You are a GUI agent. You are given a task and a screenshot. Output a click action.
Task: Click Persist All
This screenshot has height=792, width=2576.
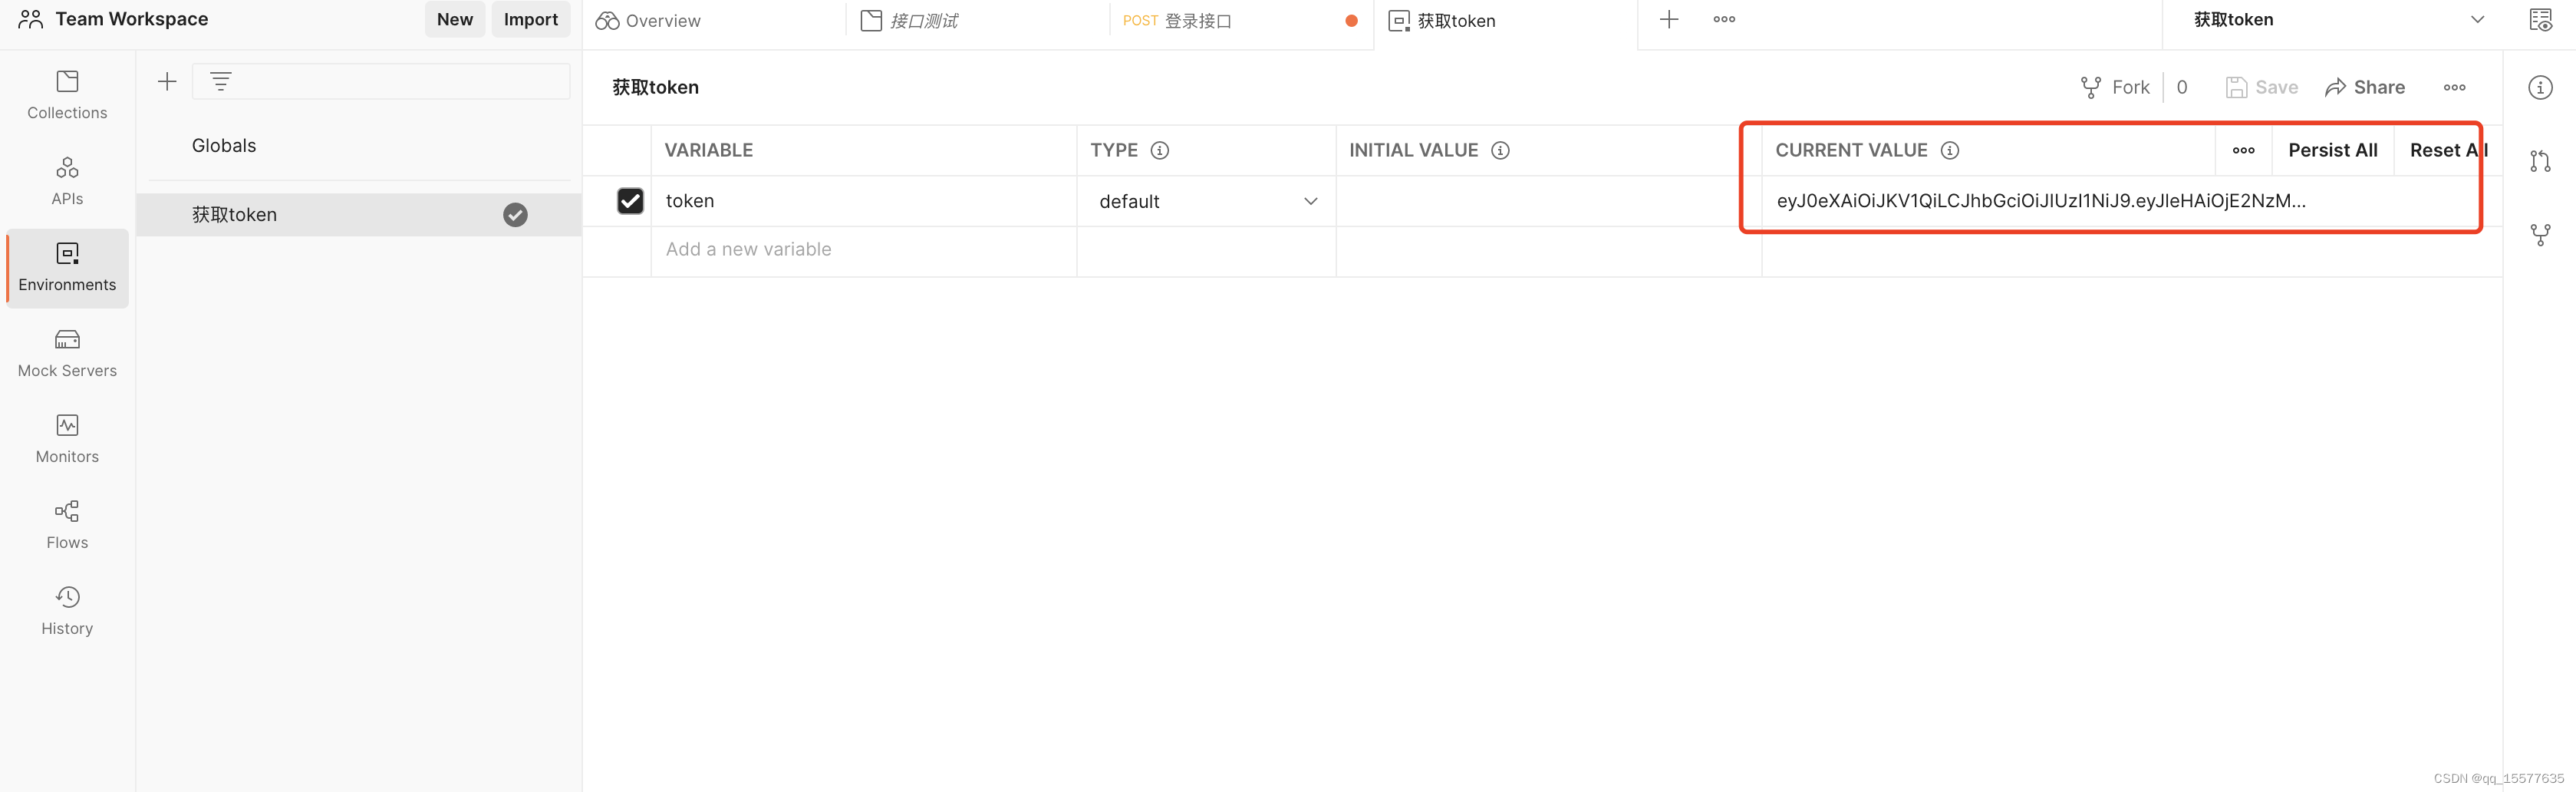[x=2332, y=150]
